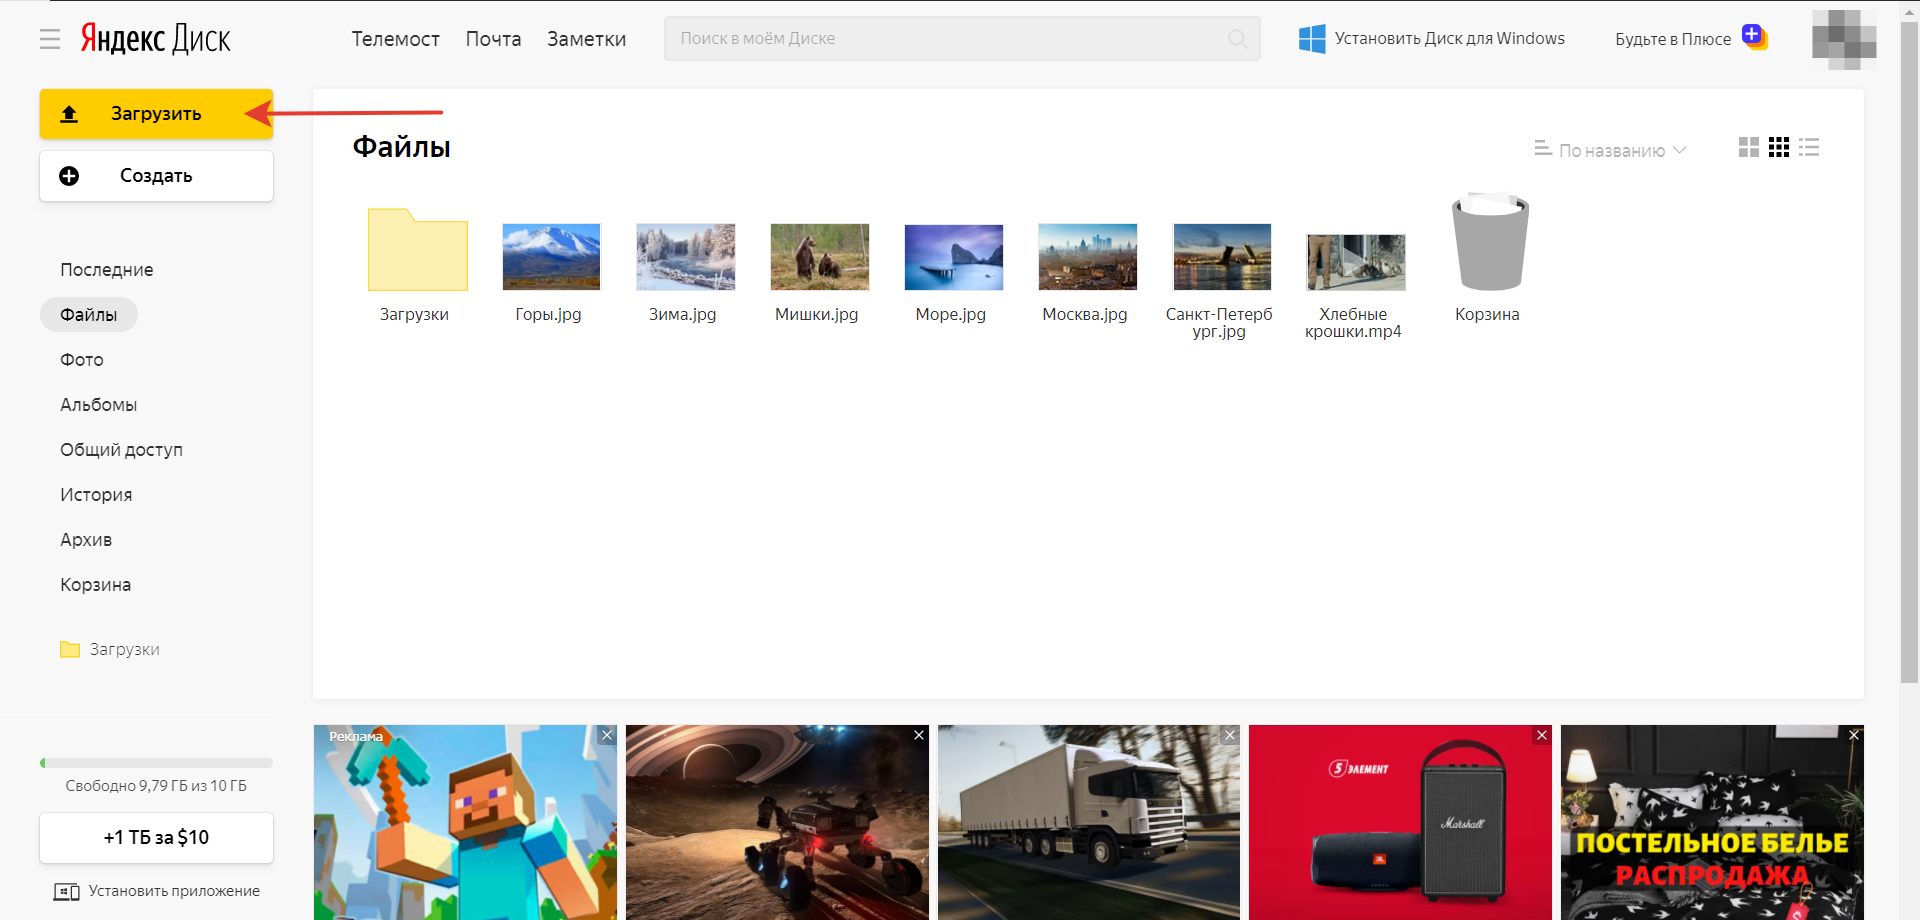Click the user profile avatar
The image size is (1920, 920).
(x=1843, y=40)
